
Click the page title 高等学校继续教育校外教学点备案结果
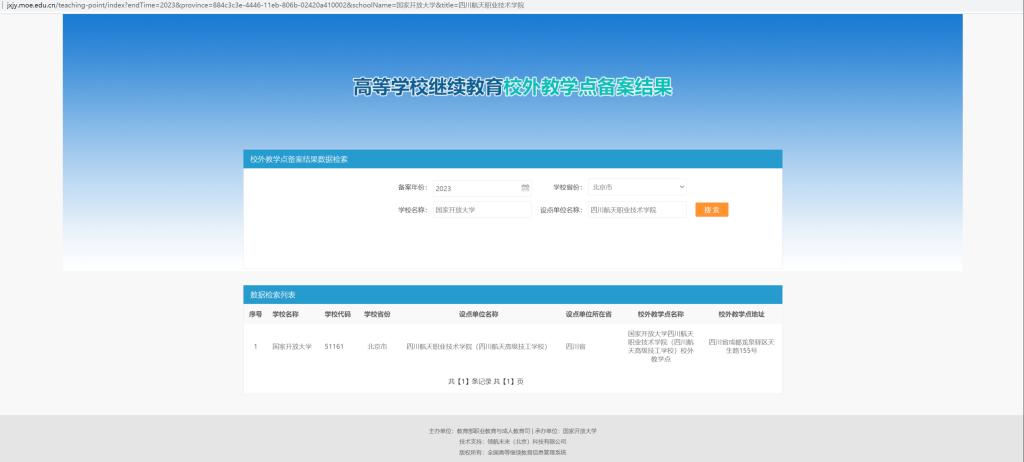click(x=512, y=88)
